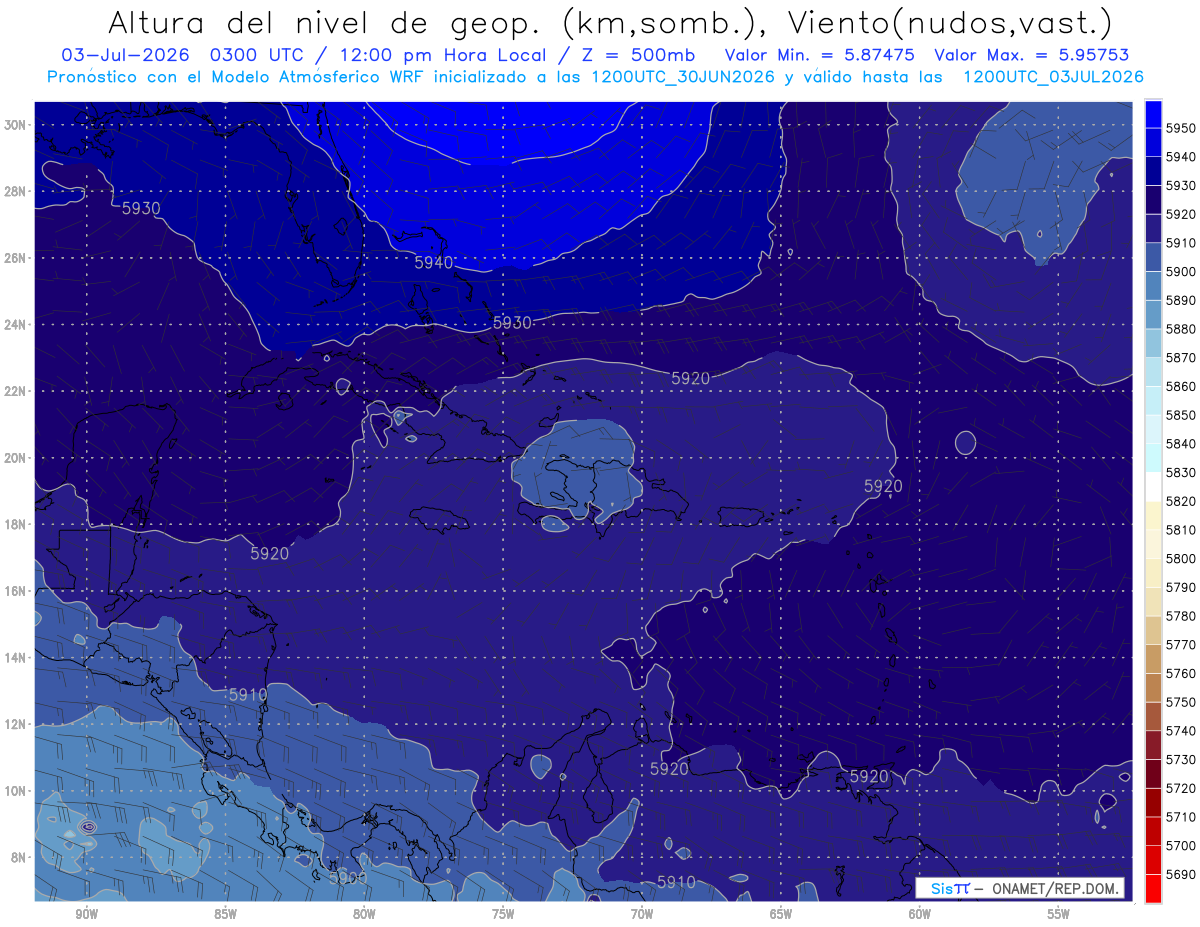1200x927 pixels.
Task: Click the 'ONAMET/REP.DOM.' credit label
Action: coord(1054,888)
